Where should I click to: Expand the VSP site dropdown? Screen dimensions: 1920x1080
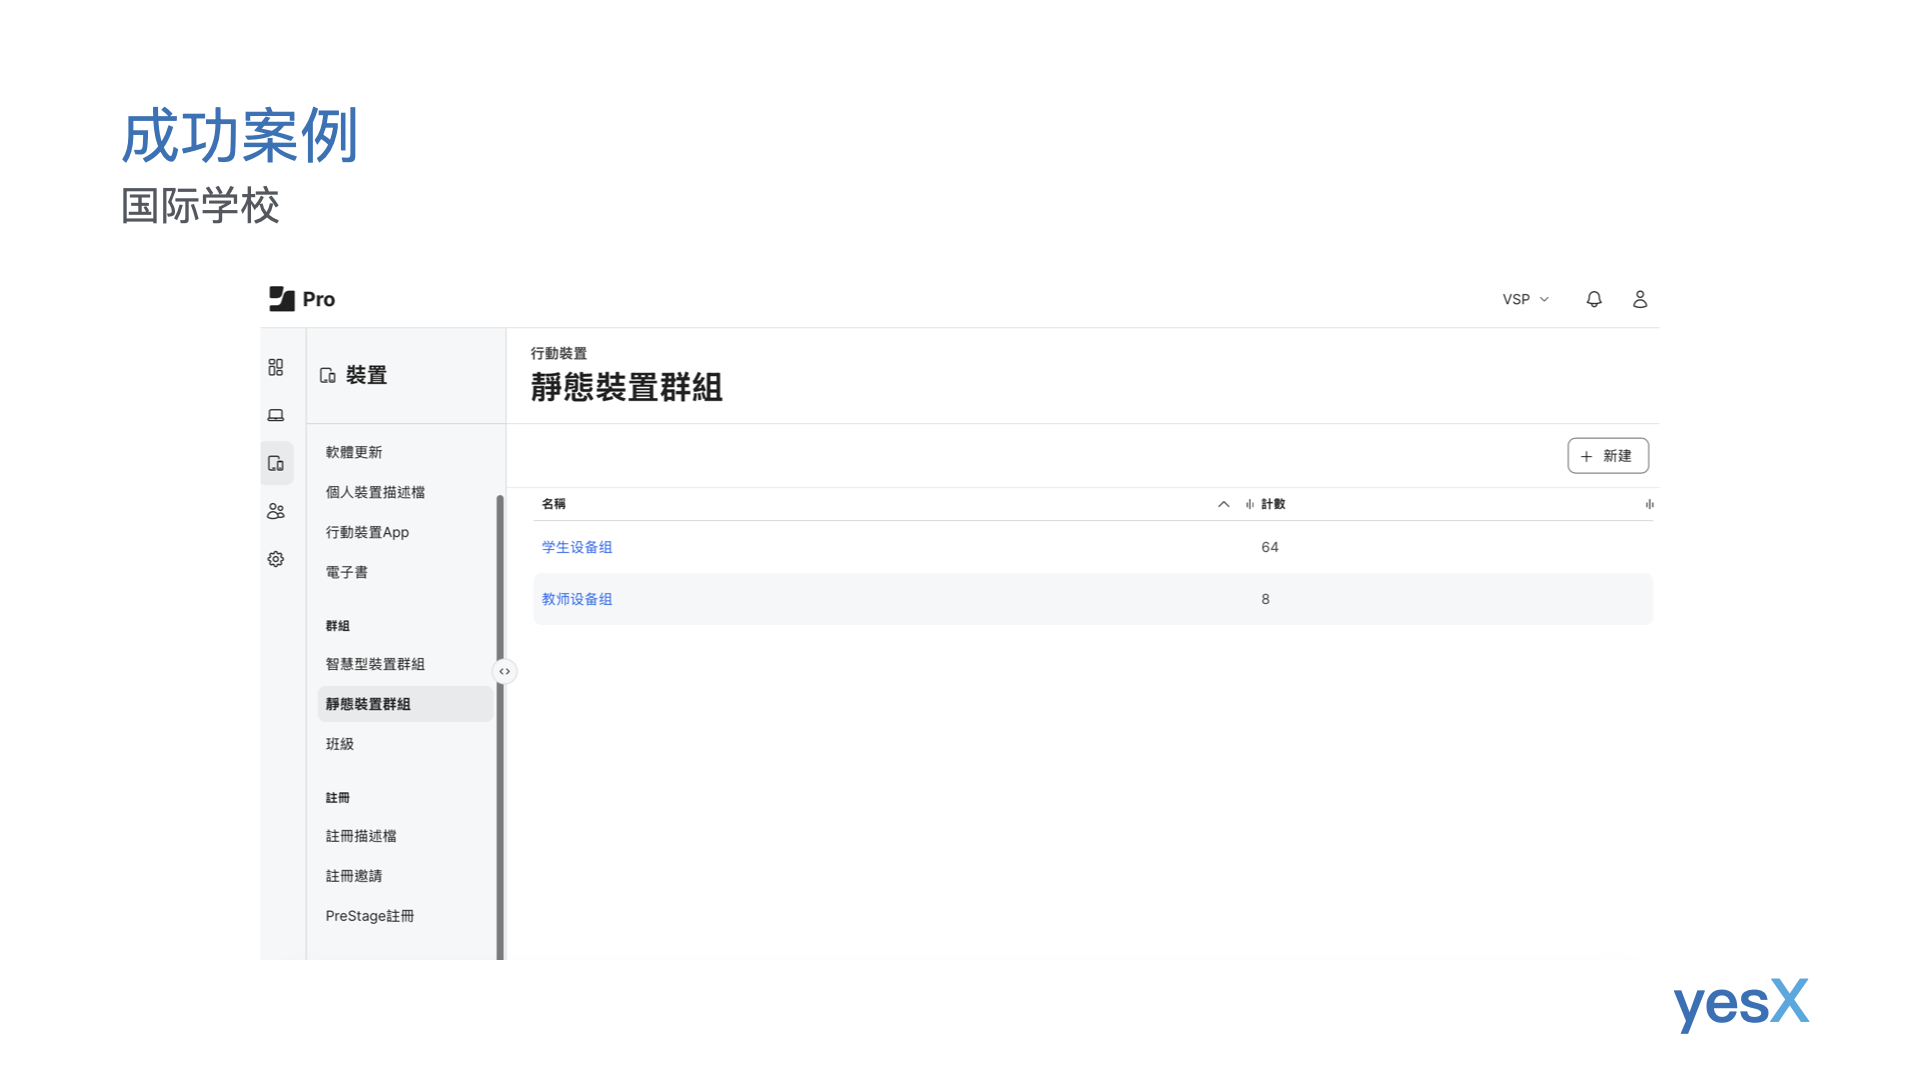1525,299
